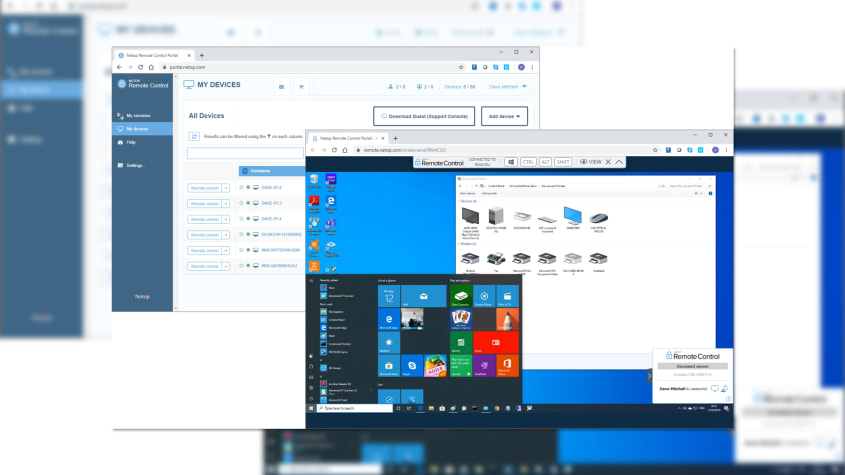
Task: Reload page in portal browser window
Action: [141, 67]
